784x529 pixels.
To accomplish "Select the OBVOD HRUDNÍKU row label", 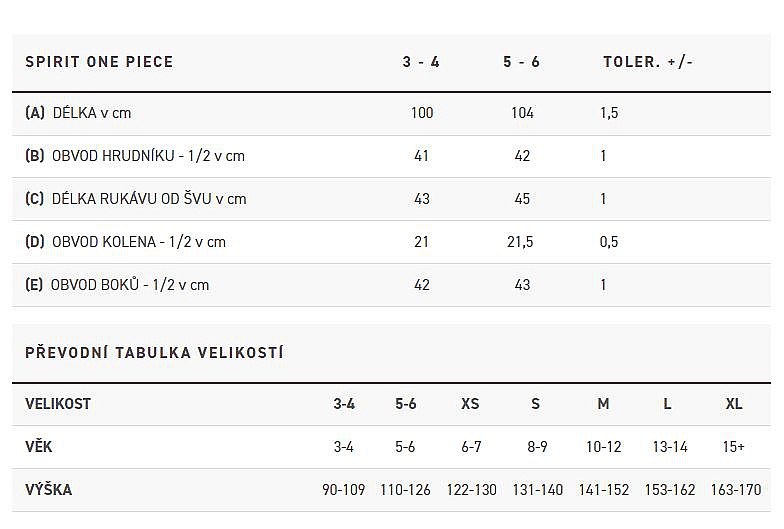I will (x=135, y=156).
